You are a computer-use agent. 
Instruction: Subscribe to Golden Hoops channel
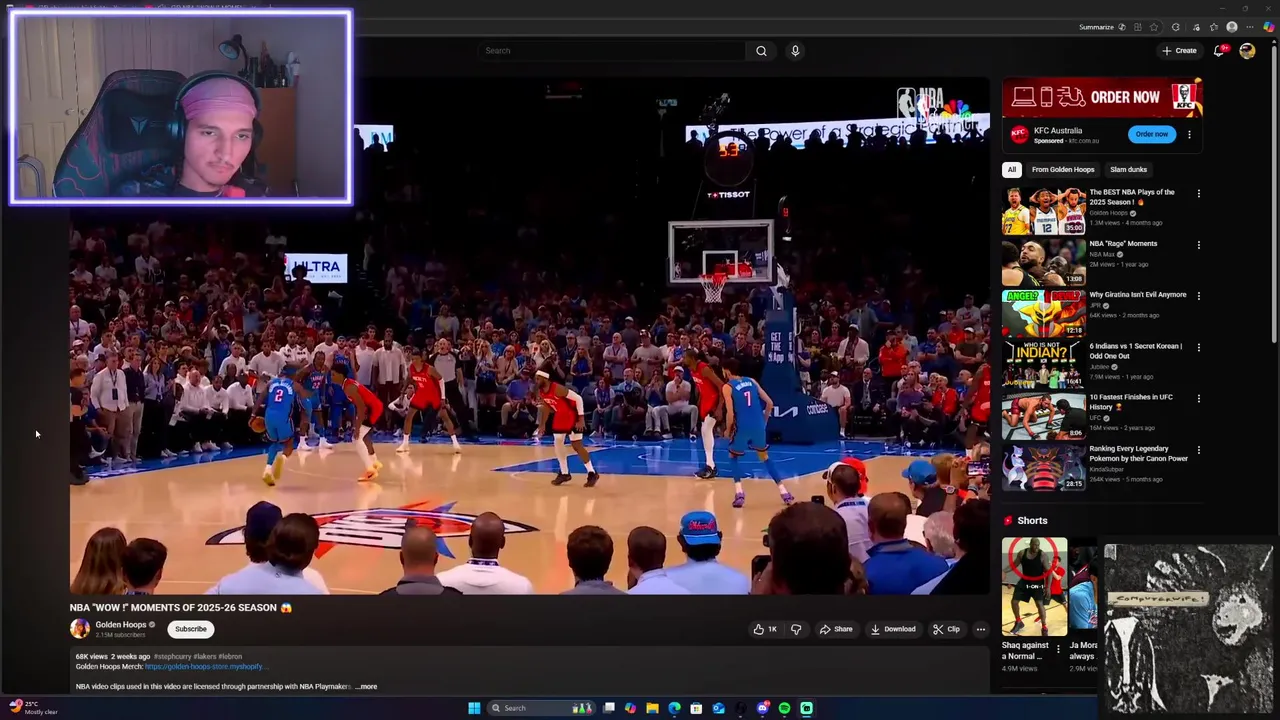190,629
